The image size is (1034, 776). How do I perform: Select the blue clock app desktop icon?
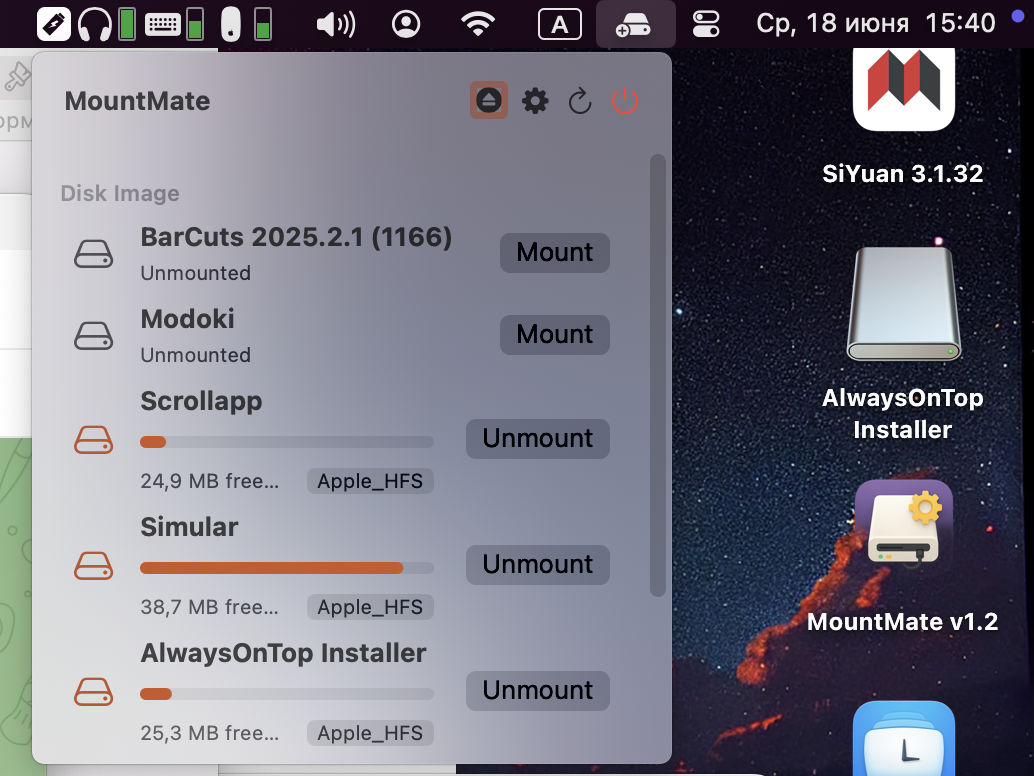click(x=903, y=738)
